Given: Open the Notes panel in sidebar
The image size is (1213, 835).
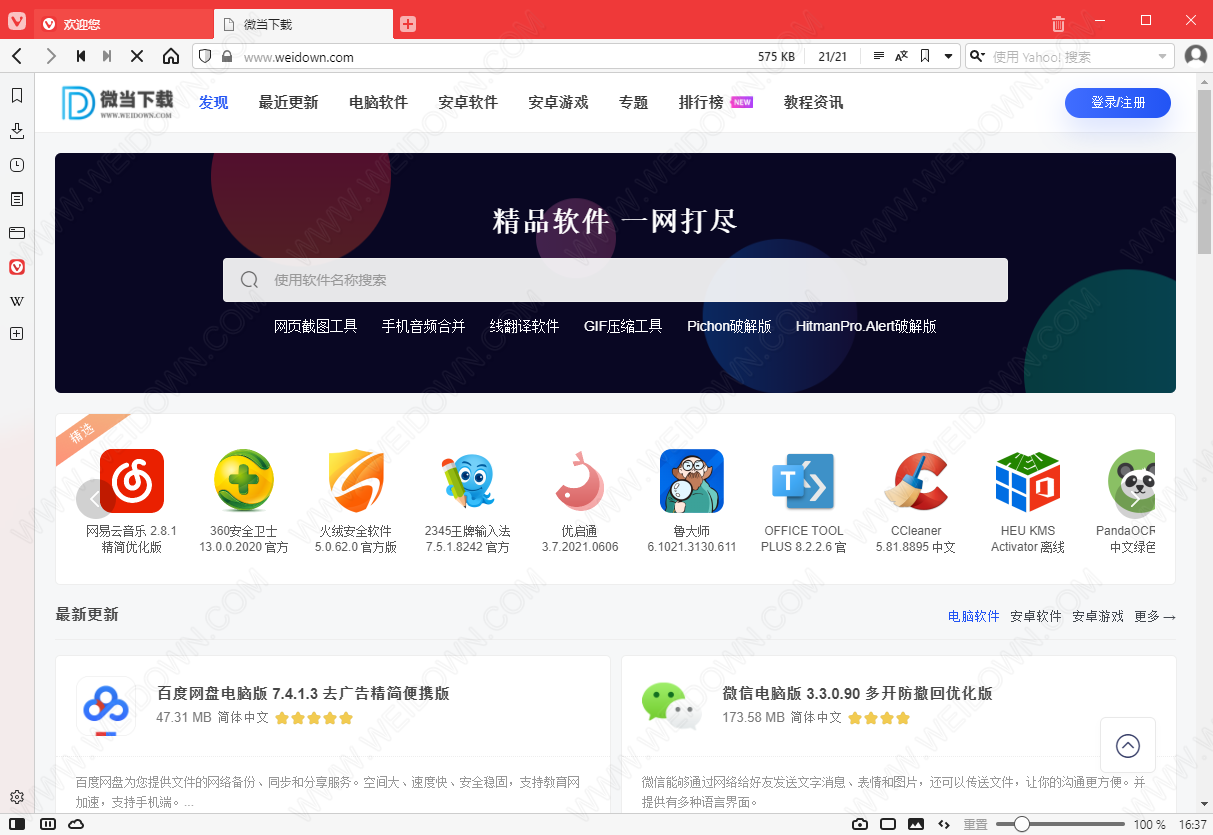Looking at the screenshot, I should click(x=17, y=199).
